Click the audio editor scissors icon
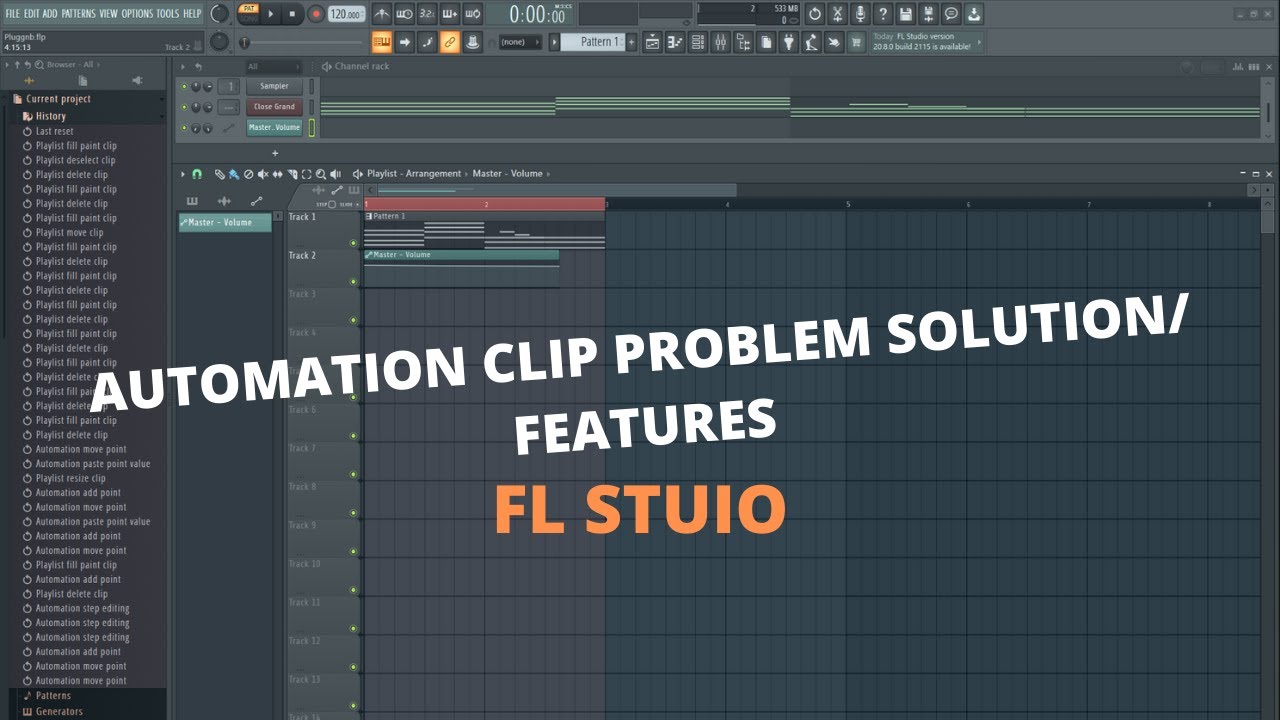Viewport: 1280px width, 720px height. click(x=837, y=14)
